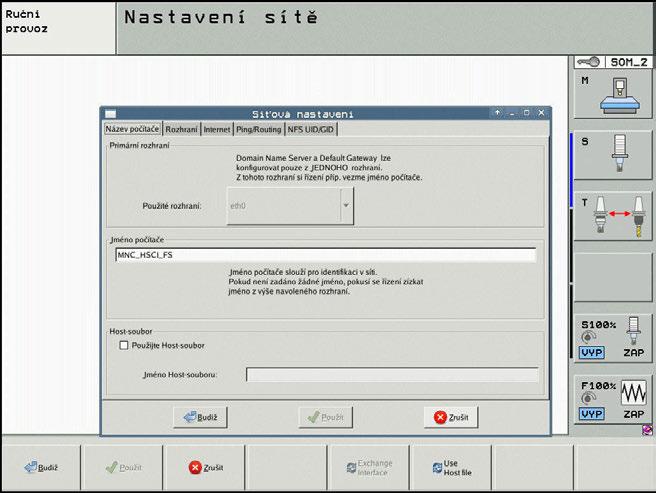Click the Ruční provoz mode label
656x493 pixels.
[26, 21]
